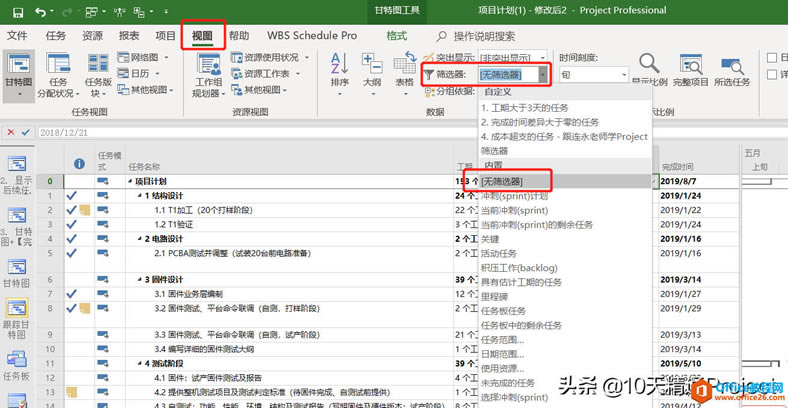Open the File (文件) tab
788x408 pixels.
(x=17, y=36)
